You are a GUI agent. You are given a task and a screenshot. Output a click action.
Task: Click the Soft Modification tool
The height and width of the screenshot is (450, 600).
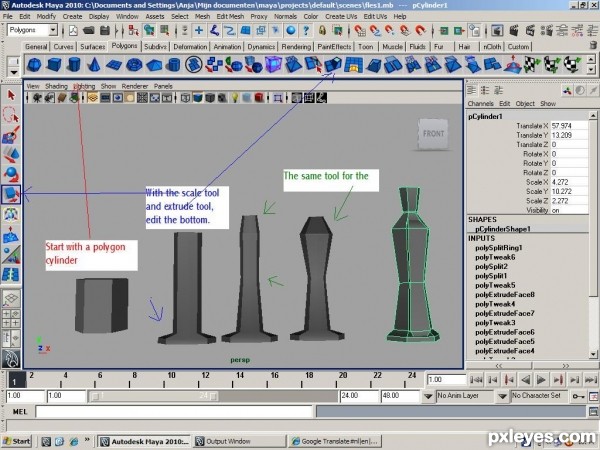pos(11,234)
